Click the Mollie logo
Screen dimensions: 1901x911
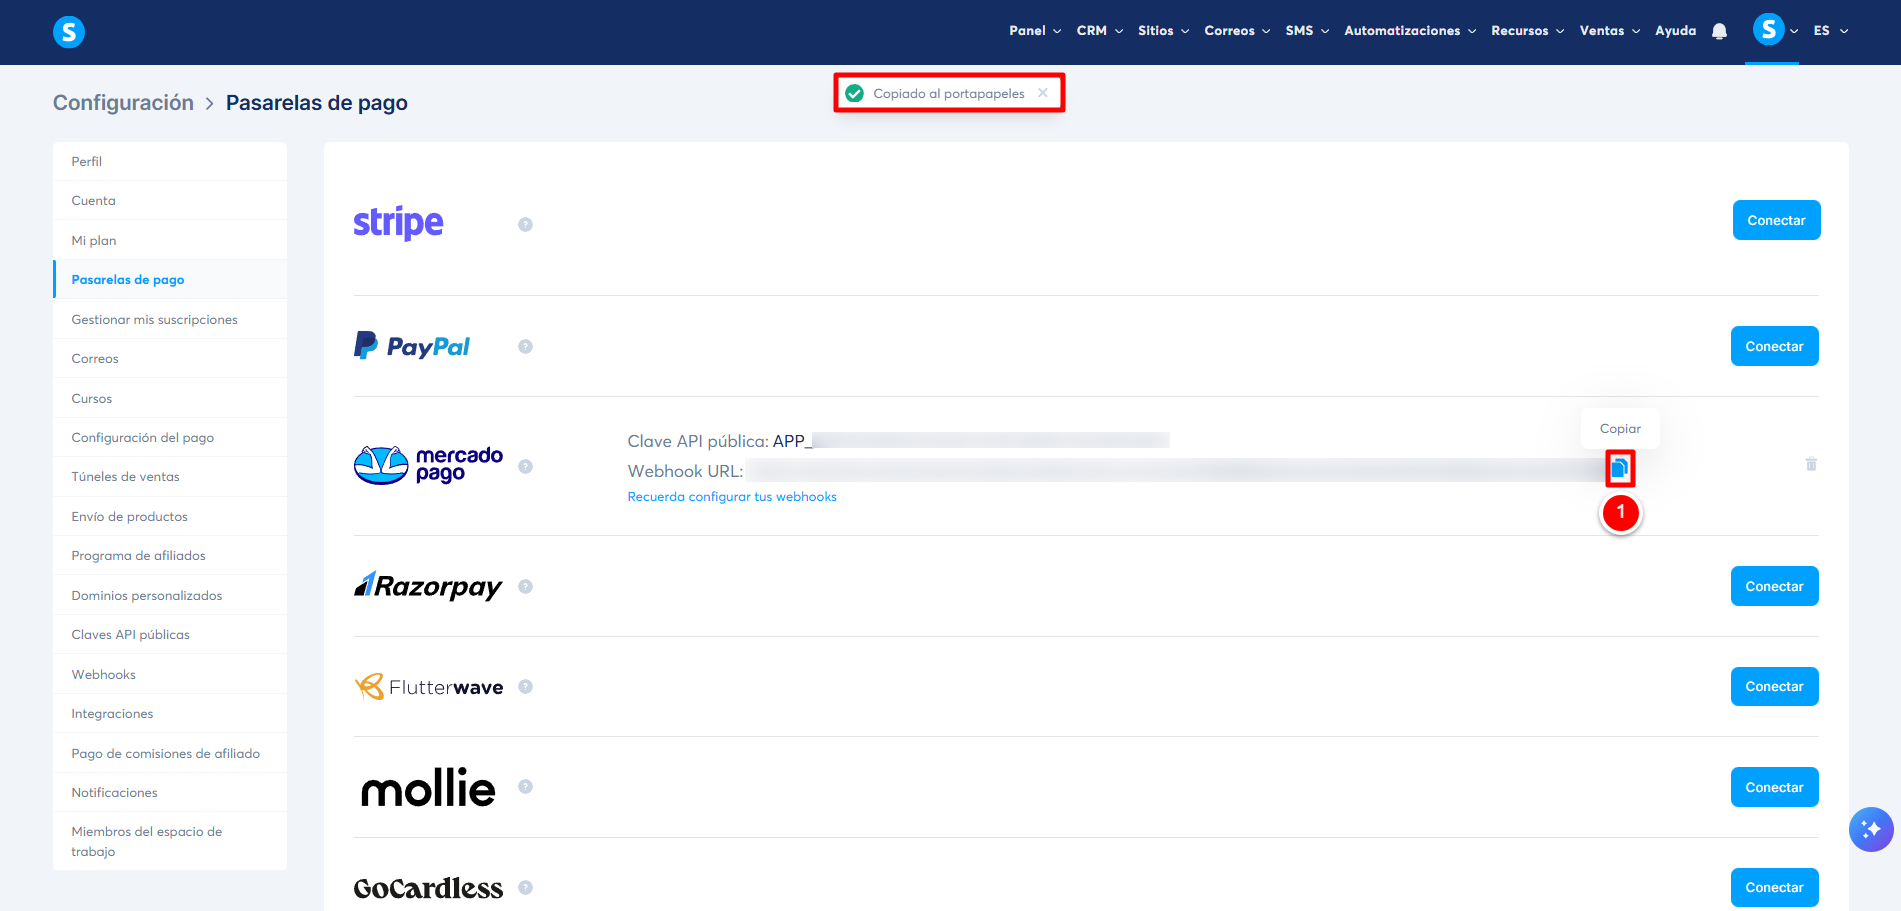click(x=428, y=787)
